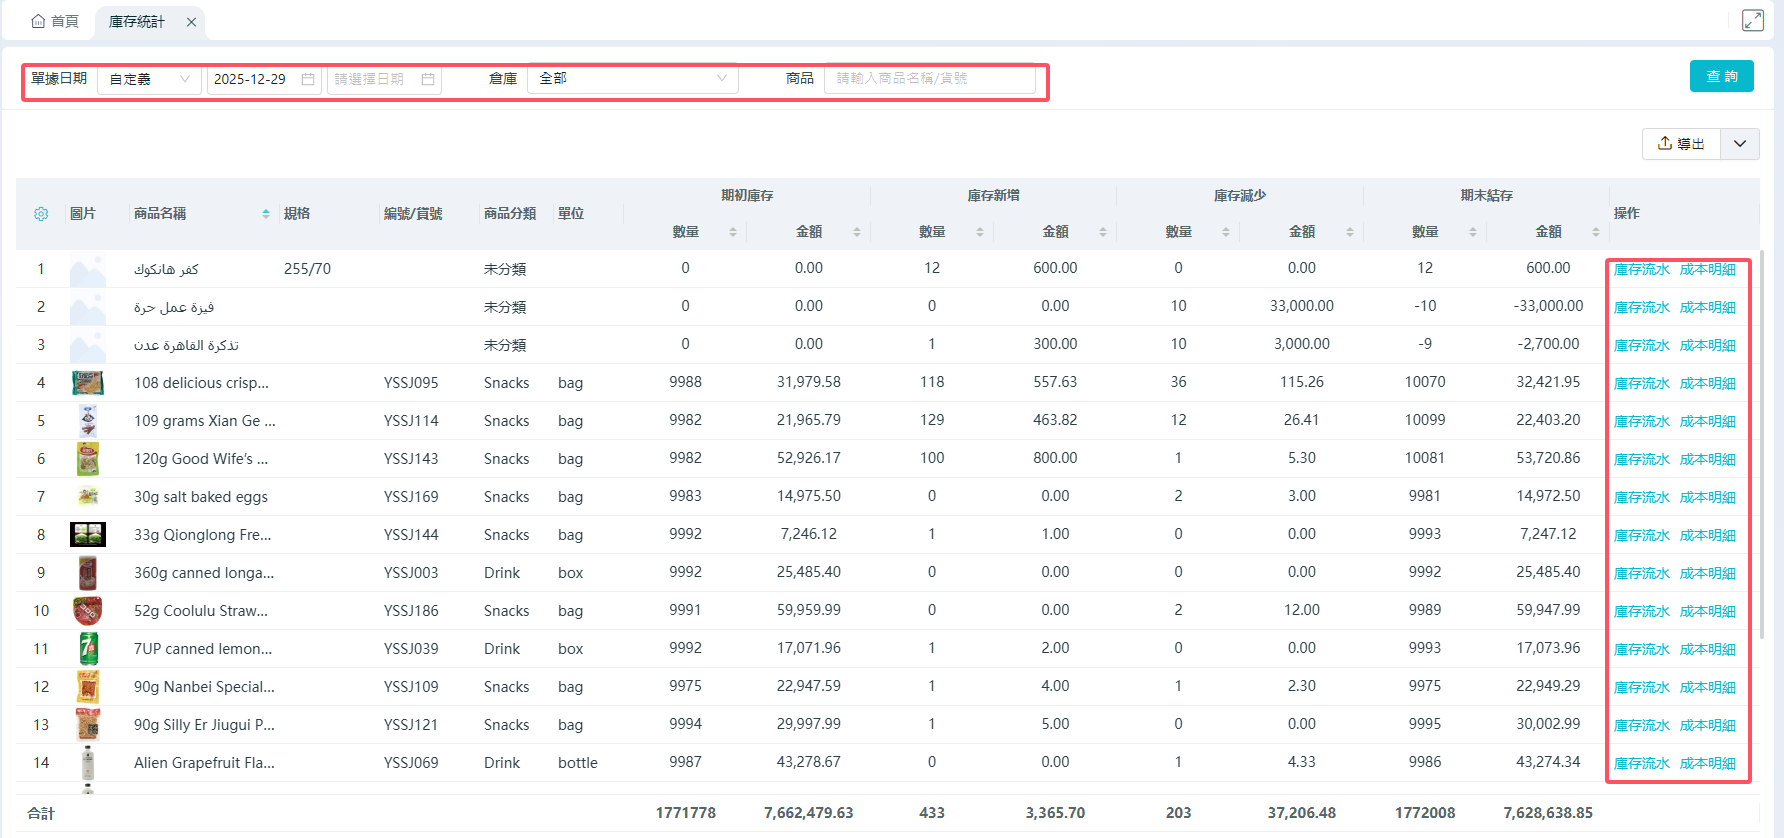This screenshot has width=1784, height=838.
Task: Select the 庫存統計 tab
Action: [137, 21]
